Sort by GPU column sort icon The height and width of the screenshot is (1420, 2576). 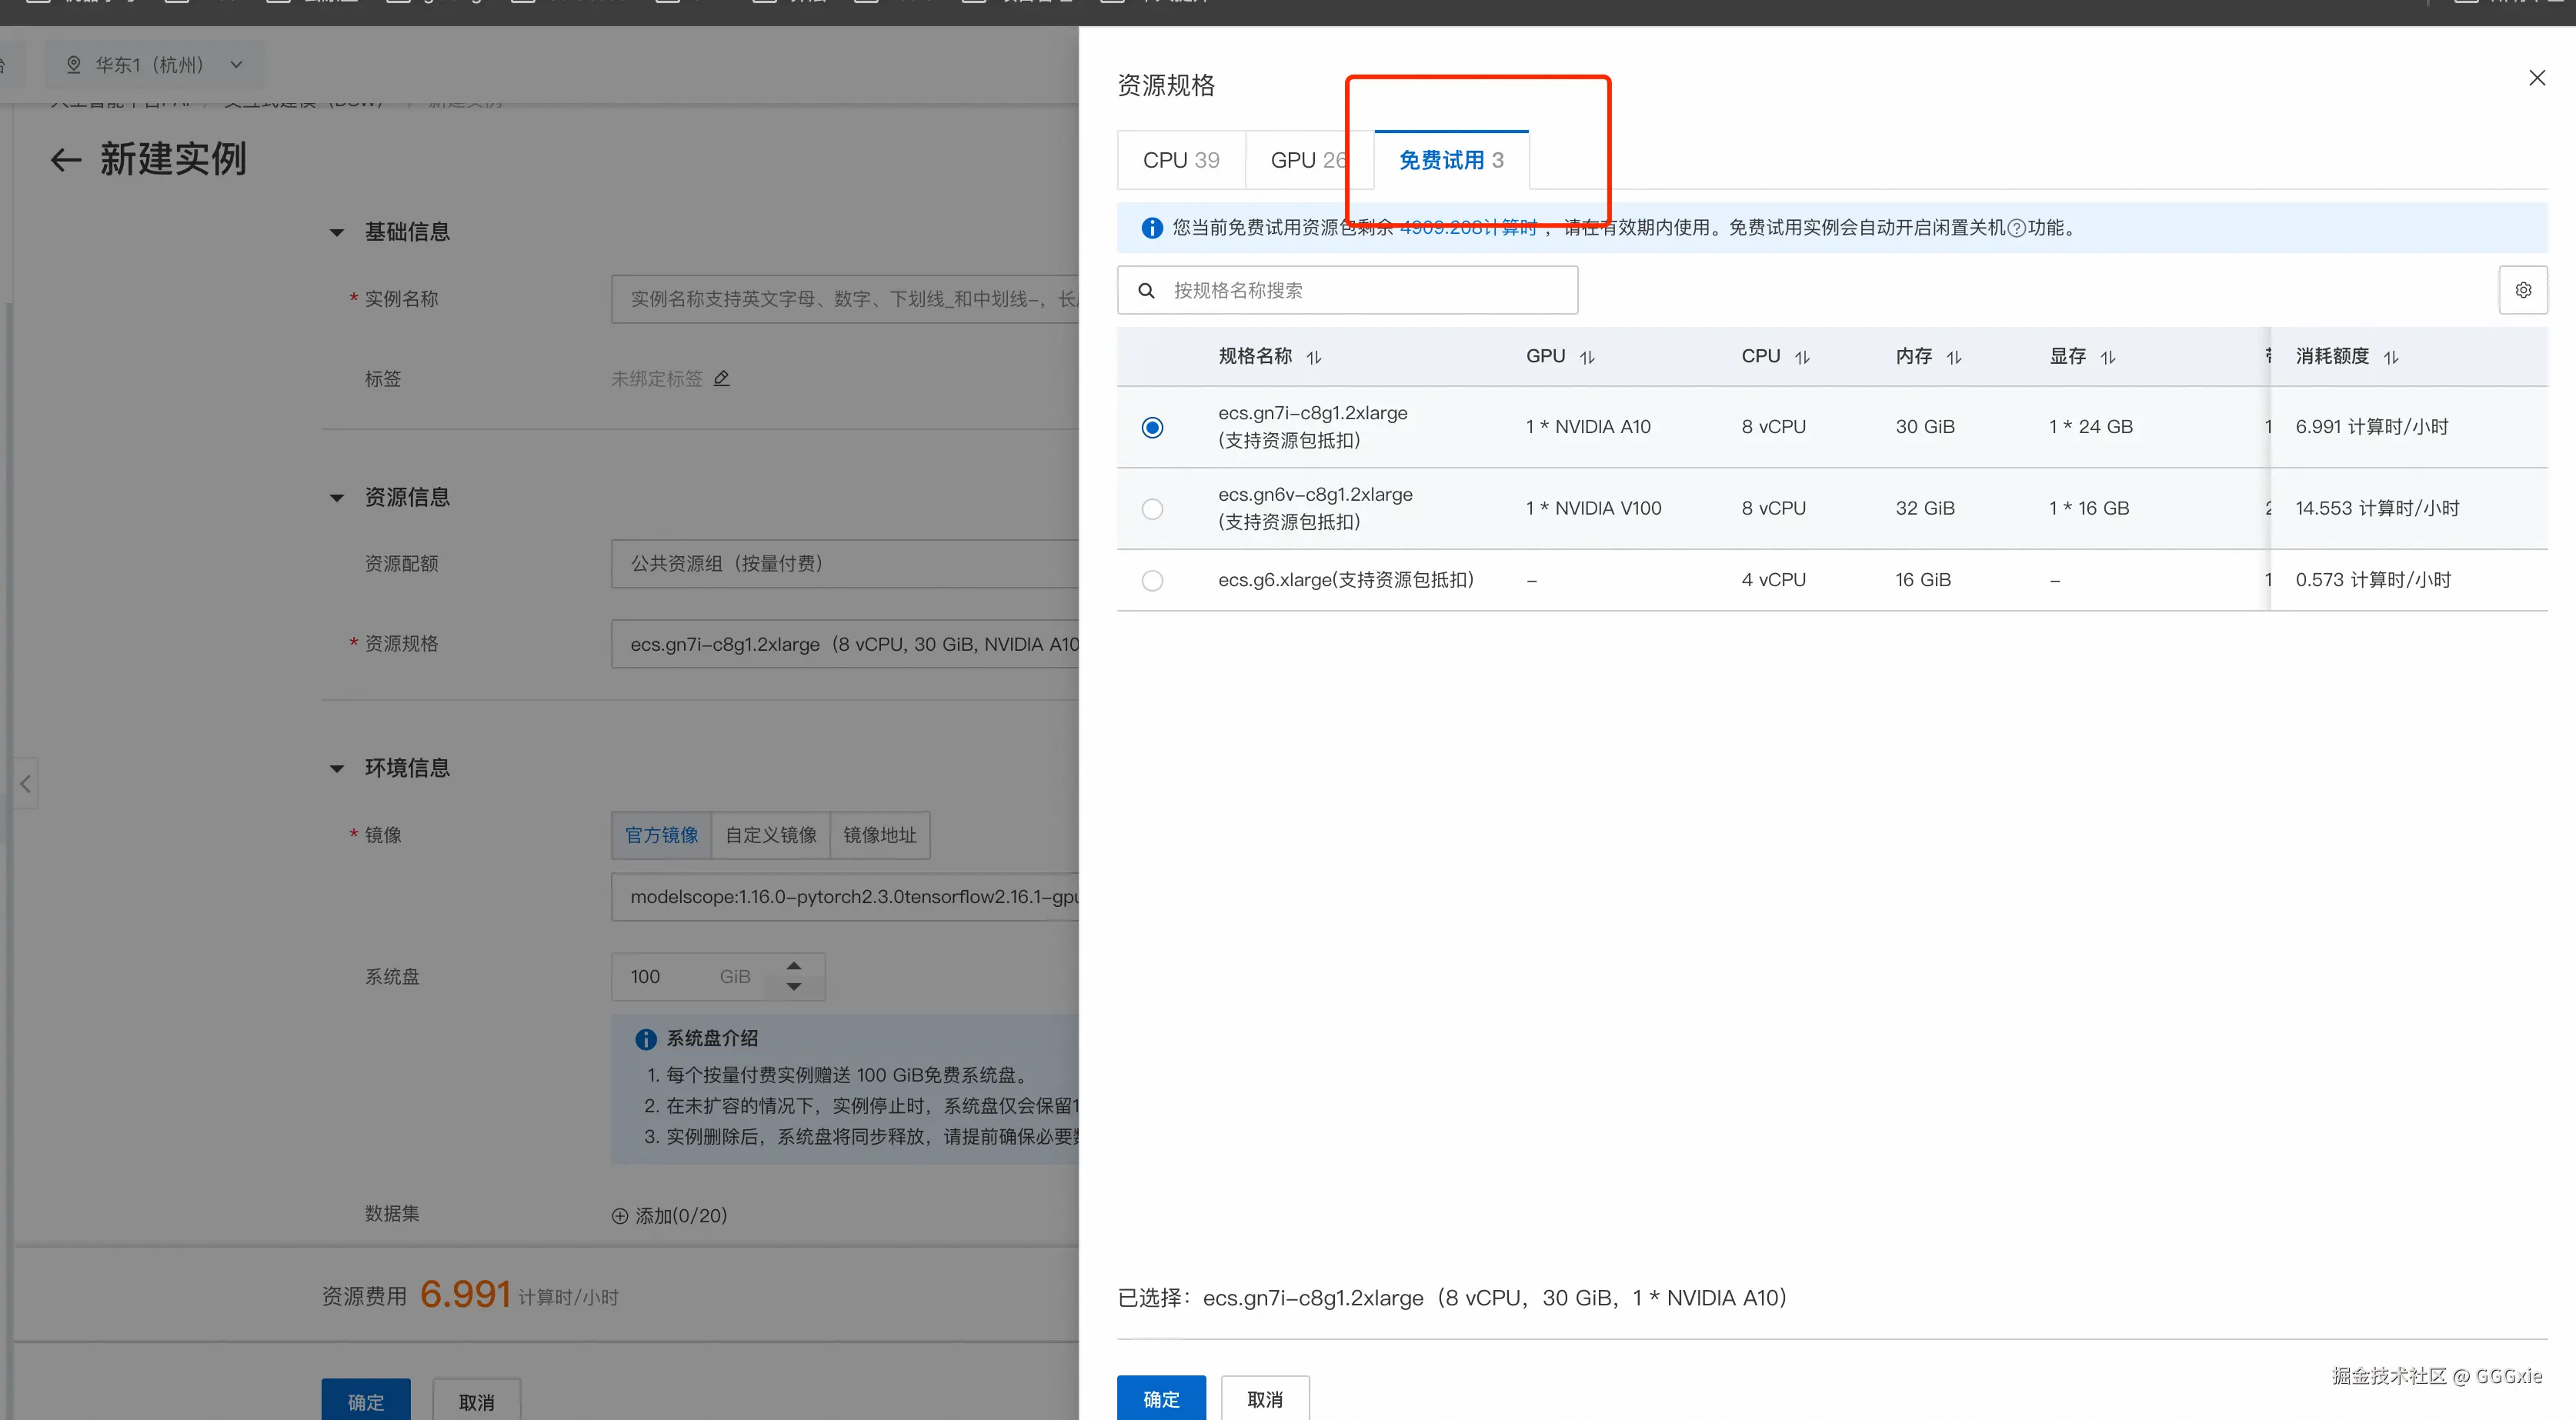pyautogui.click(x=1587, y=358)
